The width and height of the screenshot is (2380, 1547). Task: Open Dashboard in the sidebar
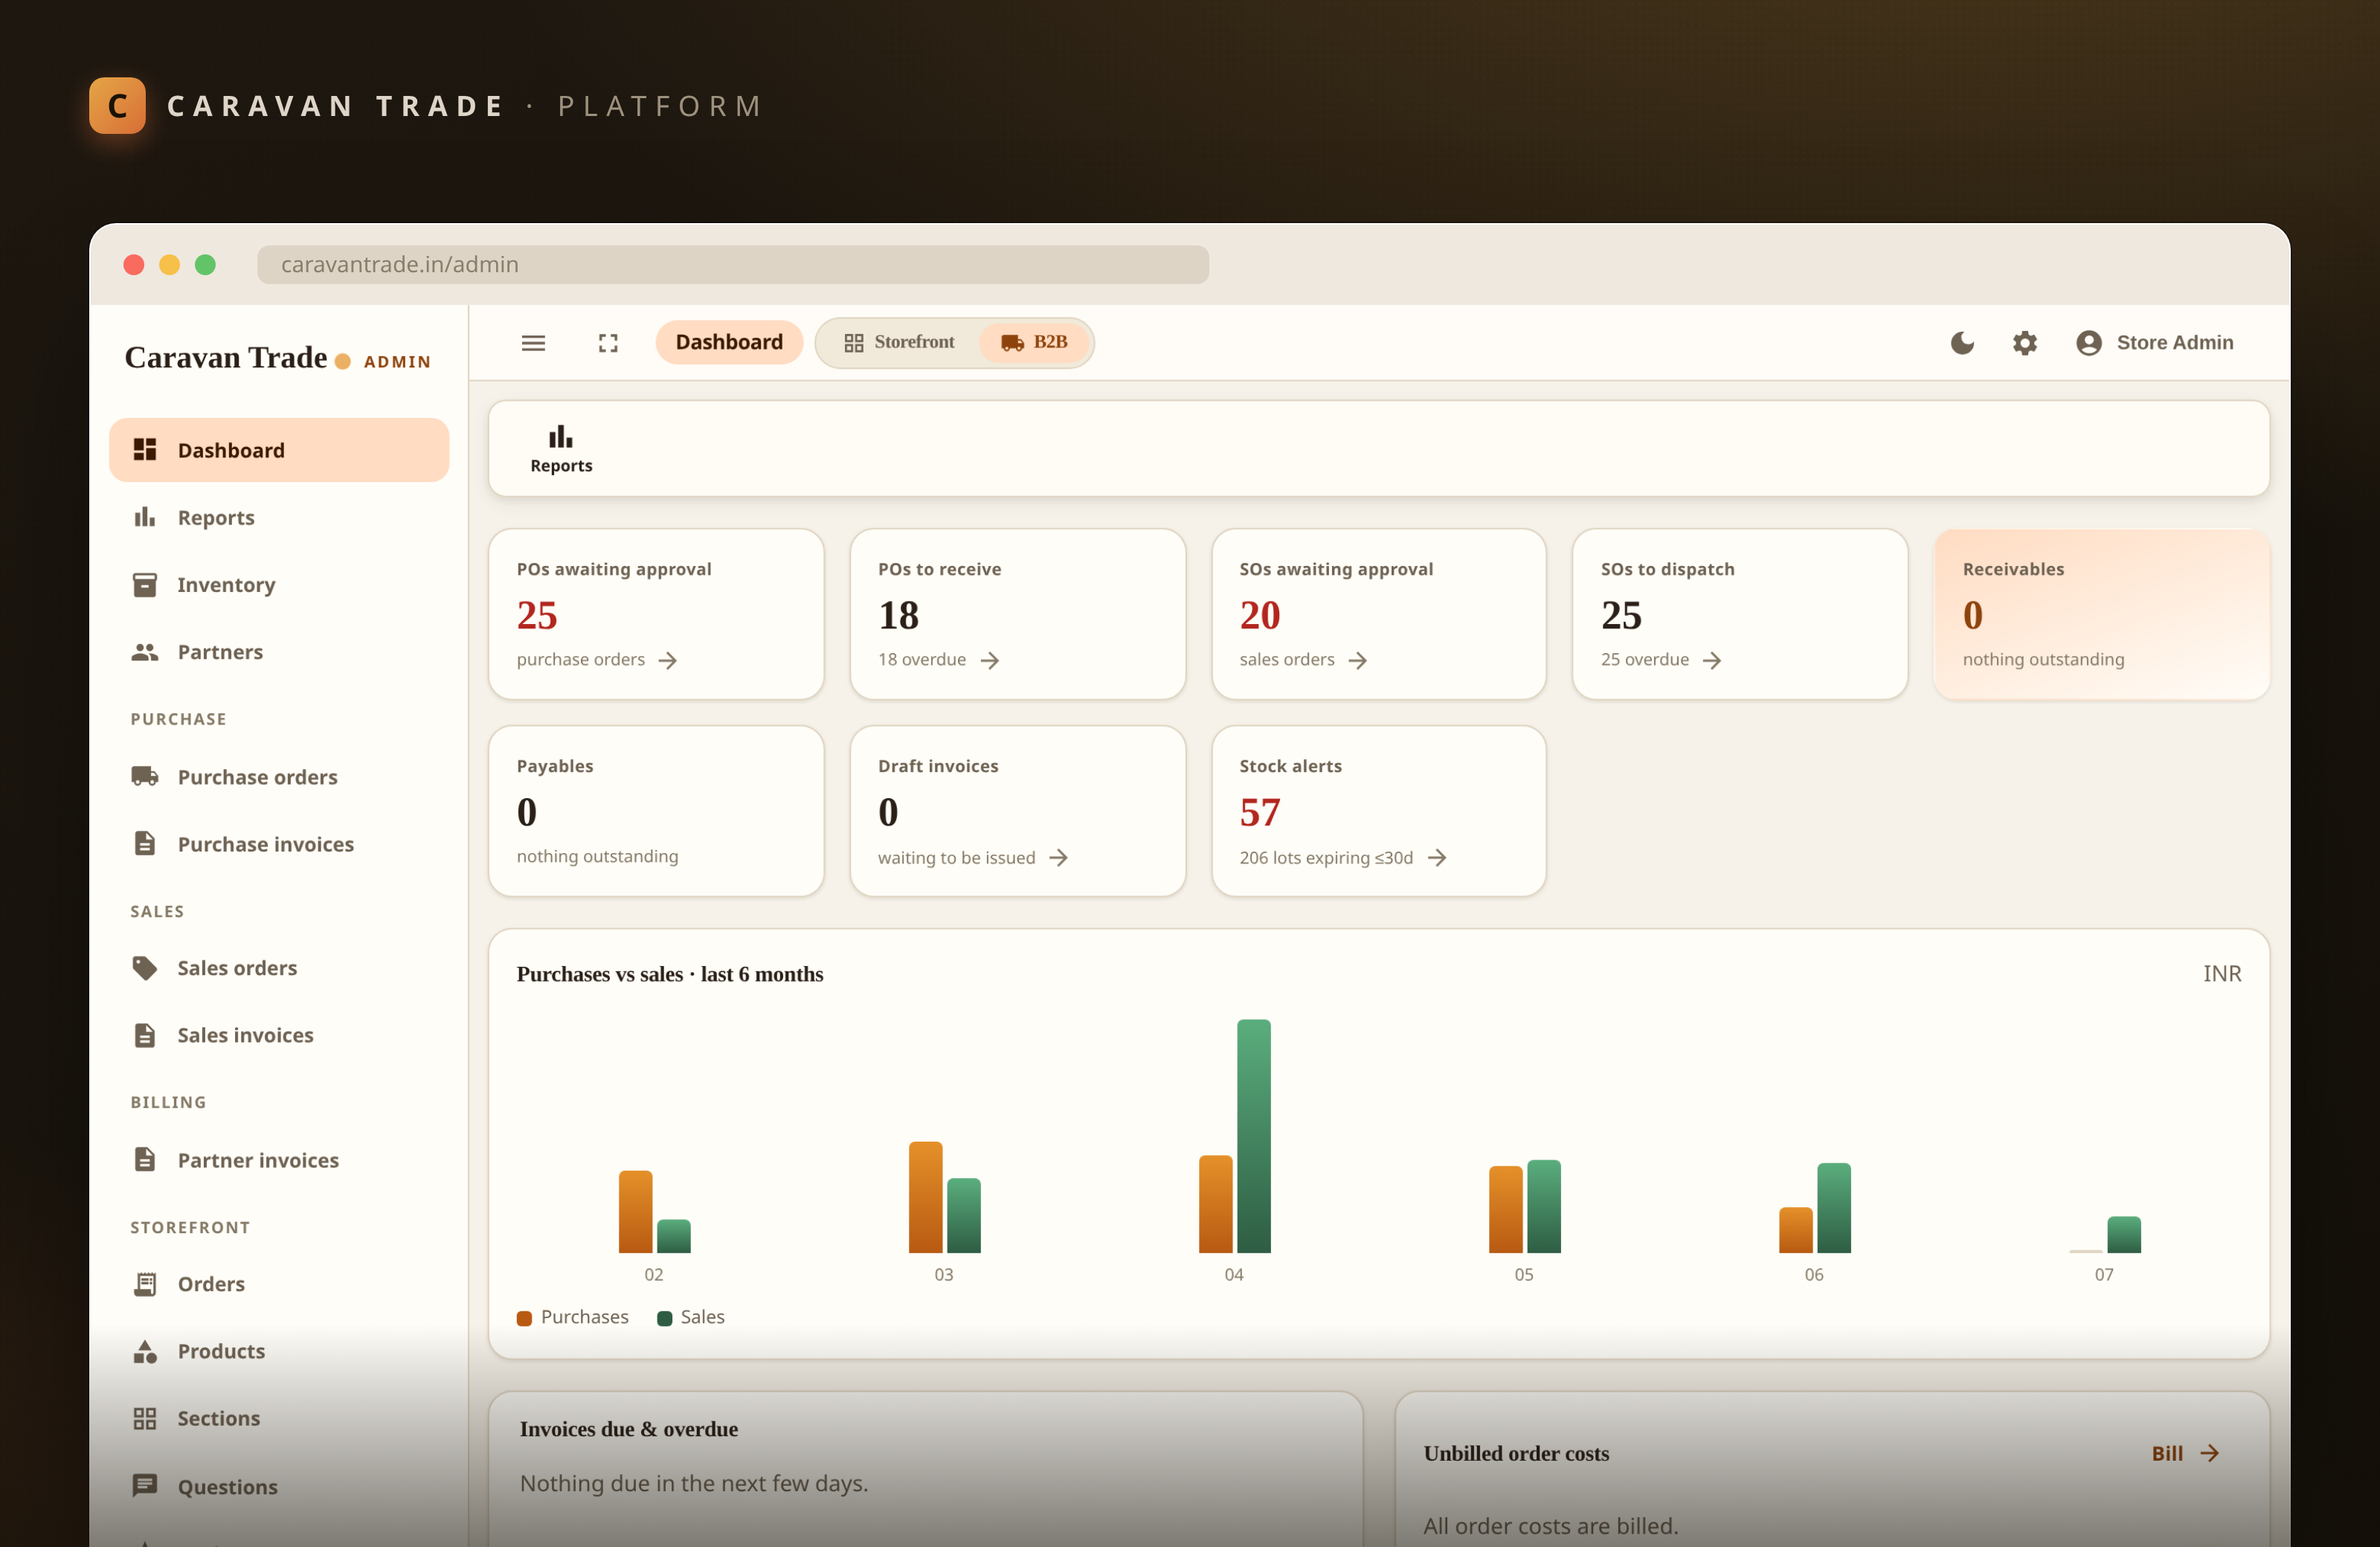click(279, 450)
